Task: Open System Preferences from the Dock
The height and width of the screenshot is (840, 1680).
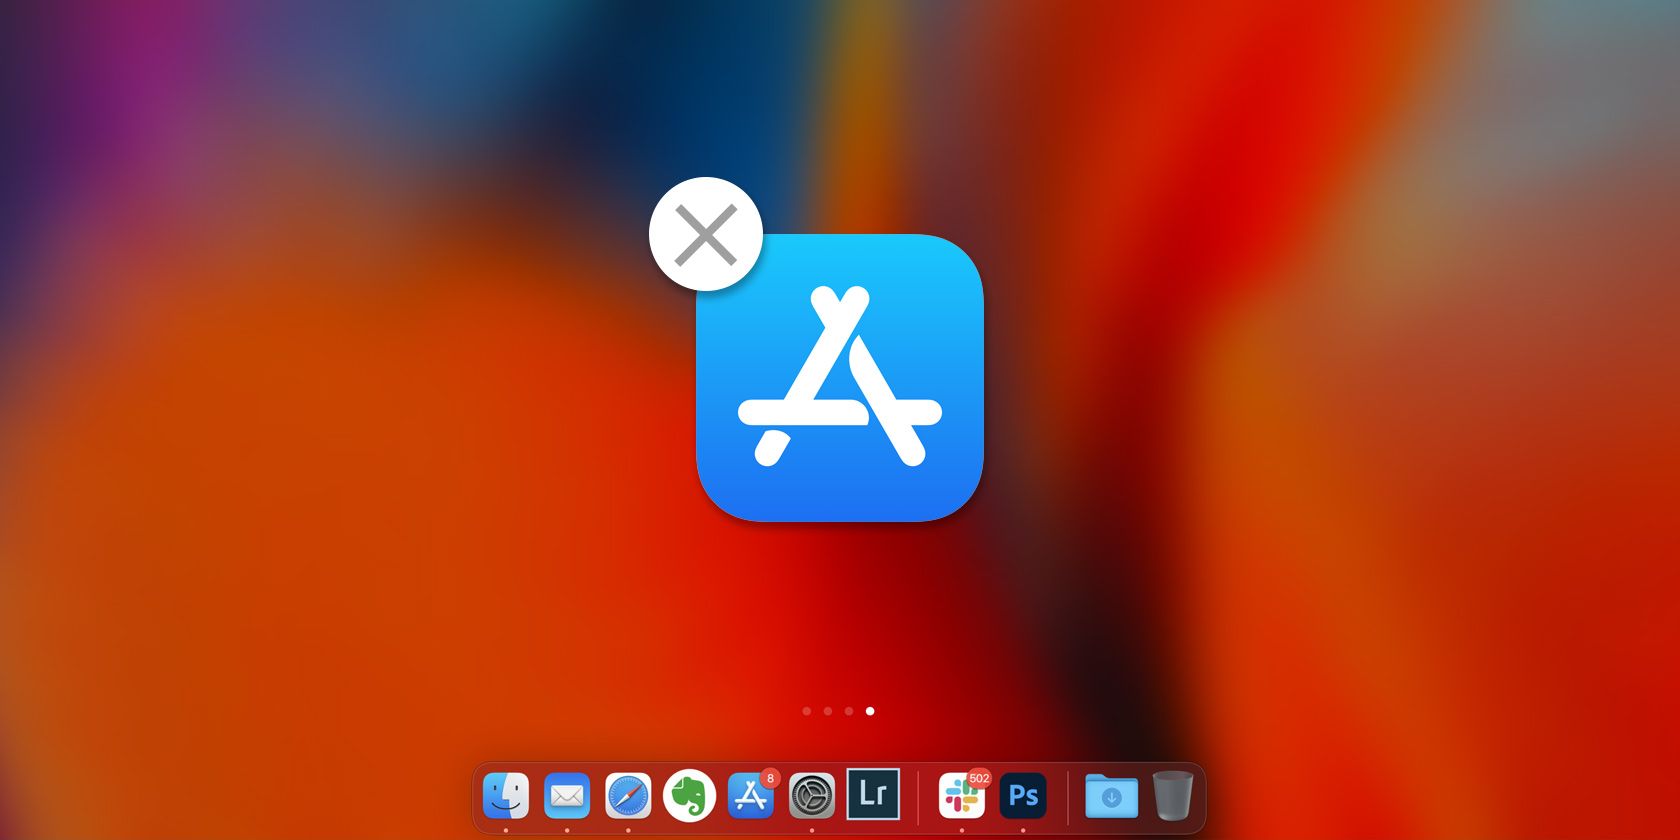Action: [812, 796]
